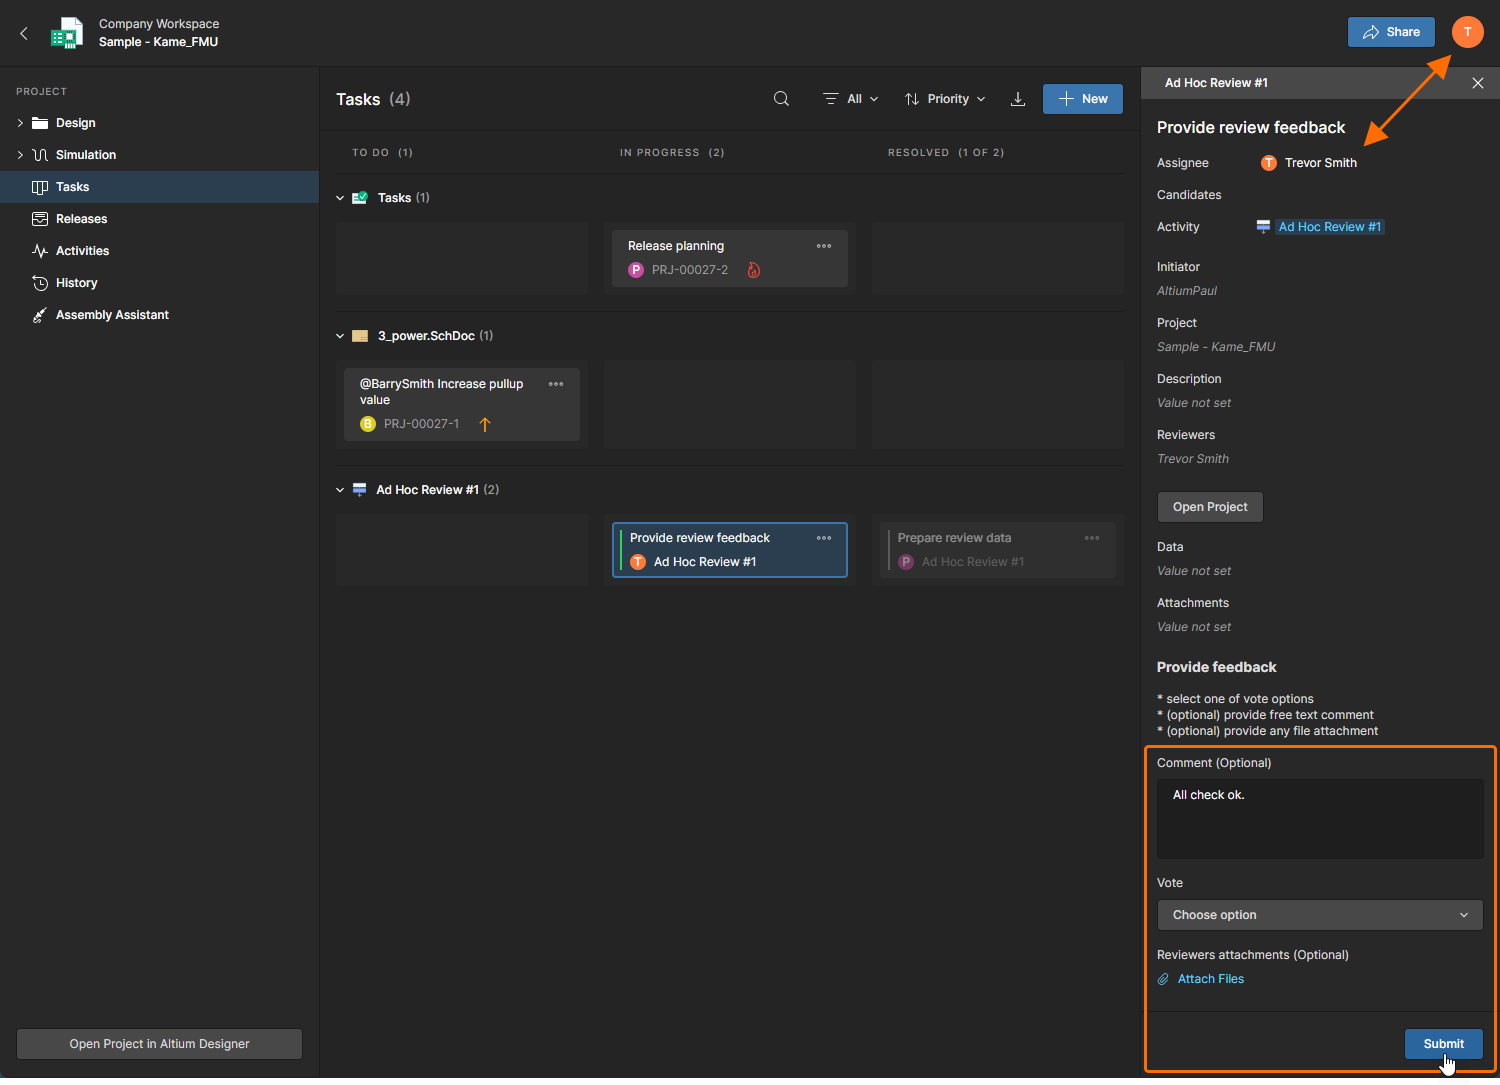The width and height of the screenshot is (1500, 1085).
Task: Collapse the Ad Hoc Review #1 task group
Action: pyautogui.click(x=340, y=490)
